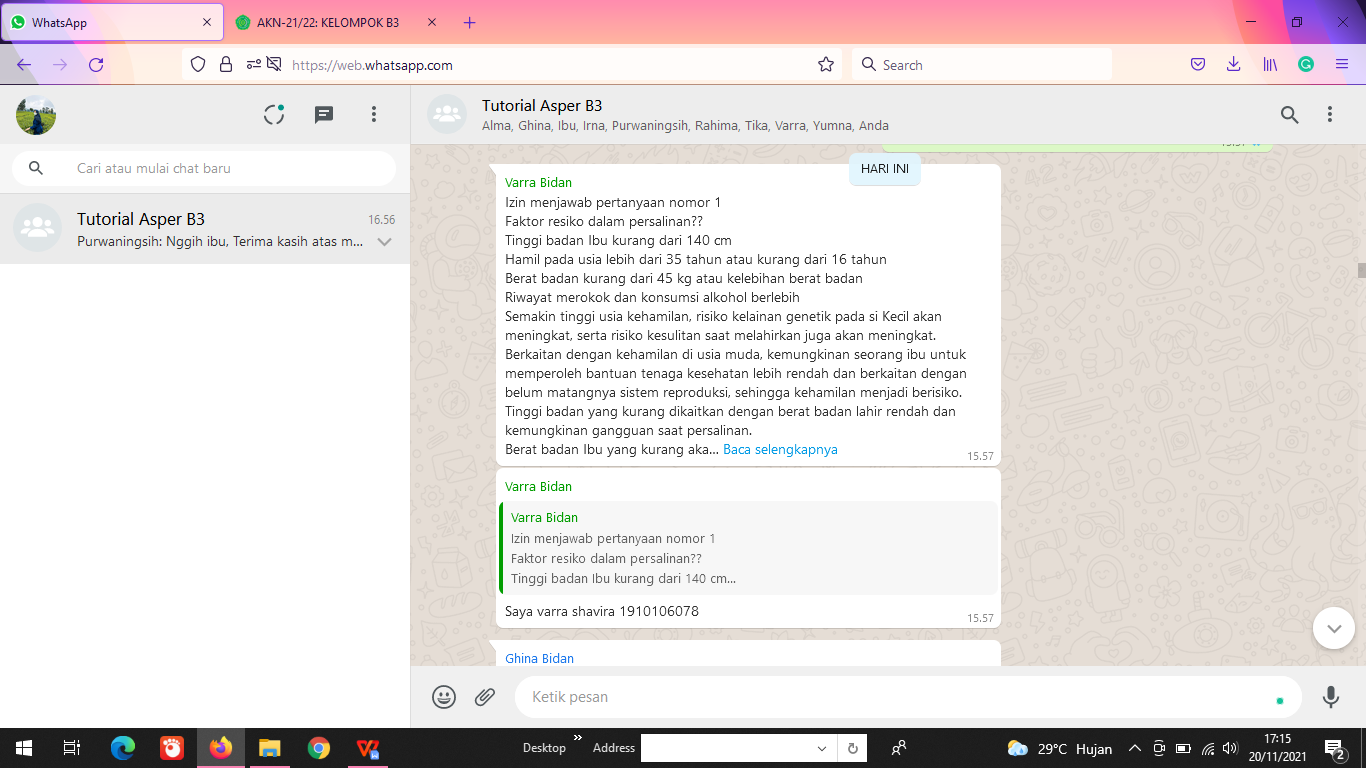Go forward with the browser forward arrow
Screen dimensions: 1366x768
coord(60,65)
